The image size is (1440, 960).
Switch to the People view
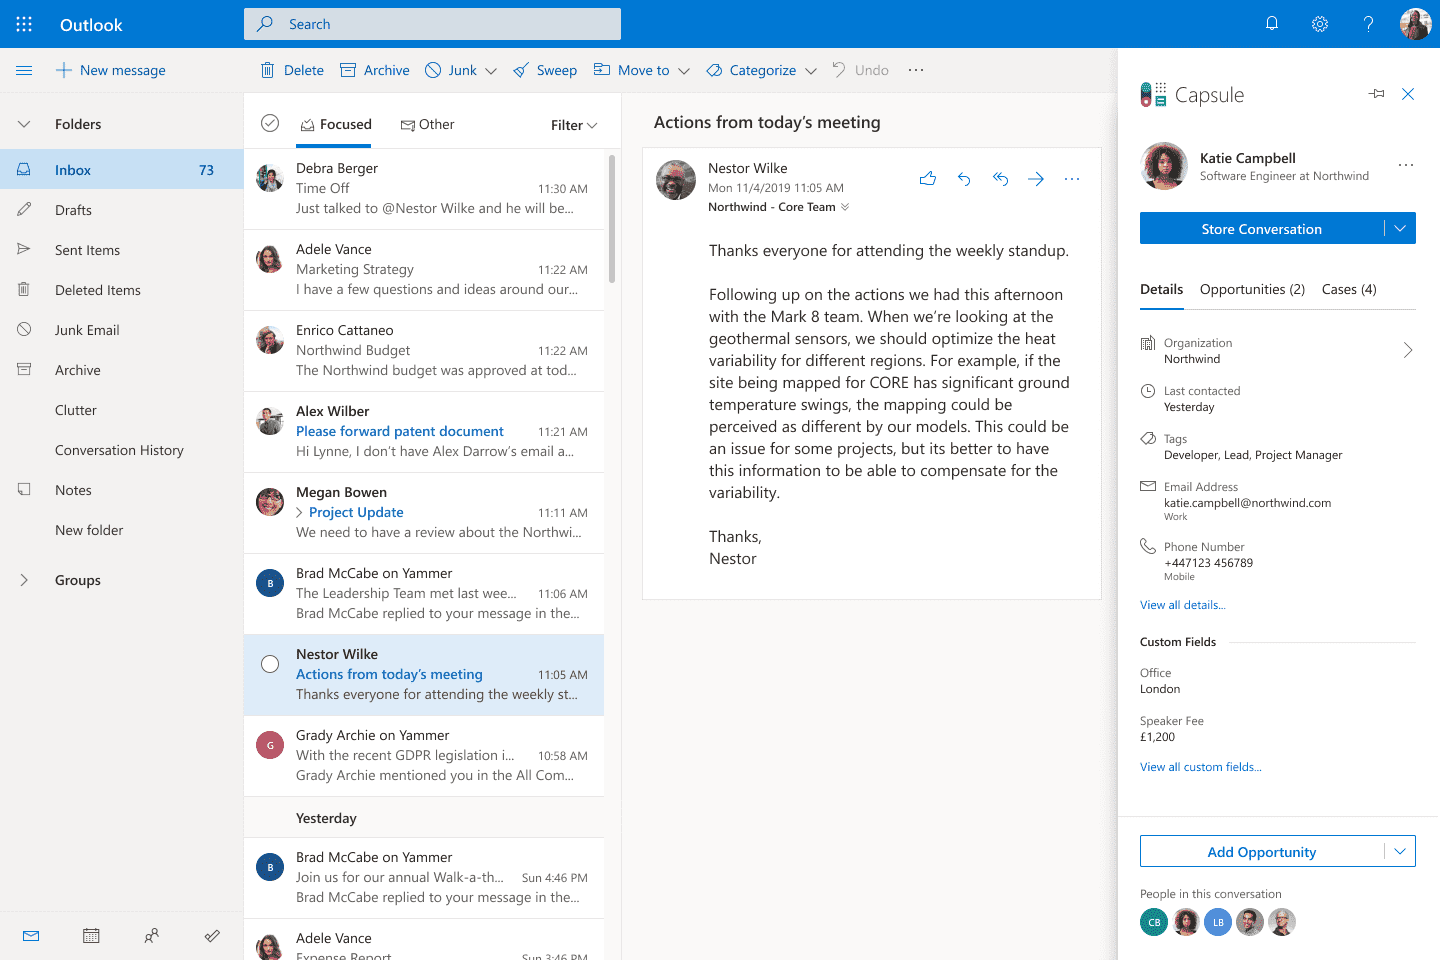tap(152, 935)
